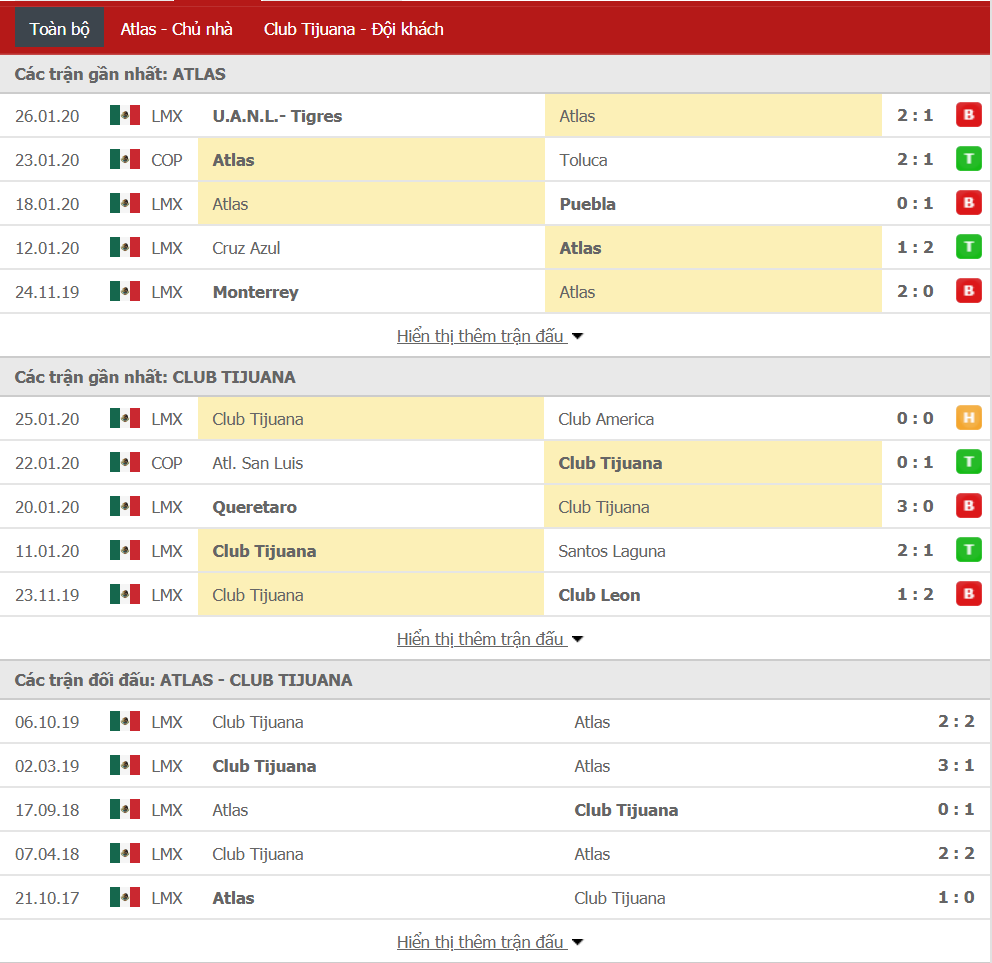The height and width of the screenshot is (963, 992).
Task: Select the Toàn bộ tab
Action: 59,29
